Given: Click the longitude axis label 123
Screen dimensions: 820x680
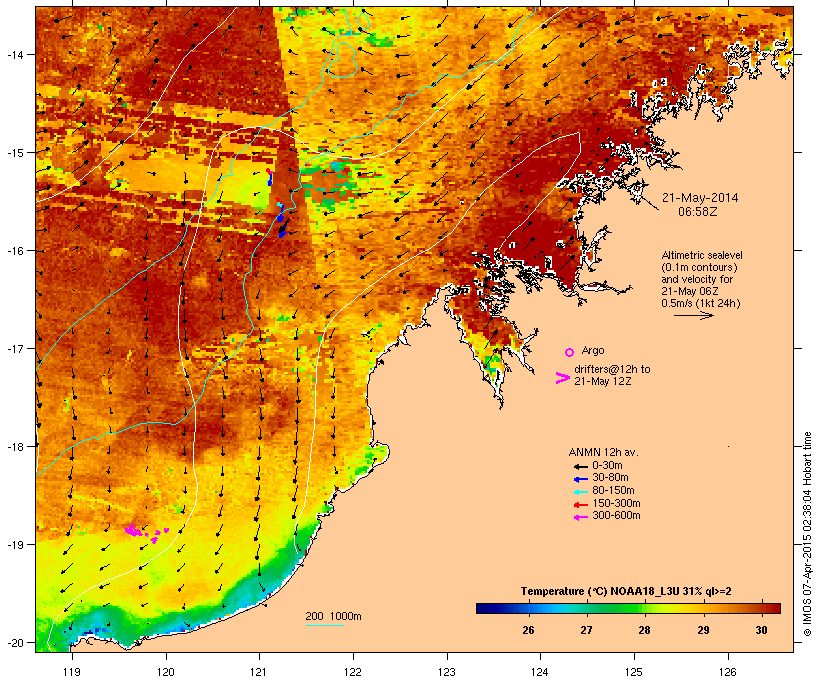Looking at the screenshot, I should point(447,672).
